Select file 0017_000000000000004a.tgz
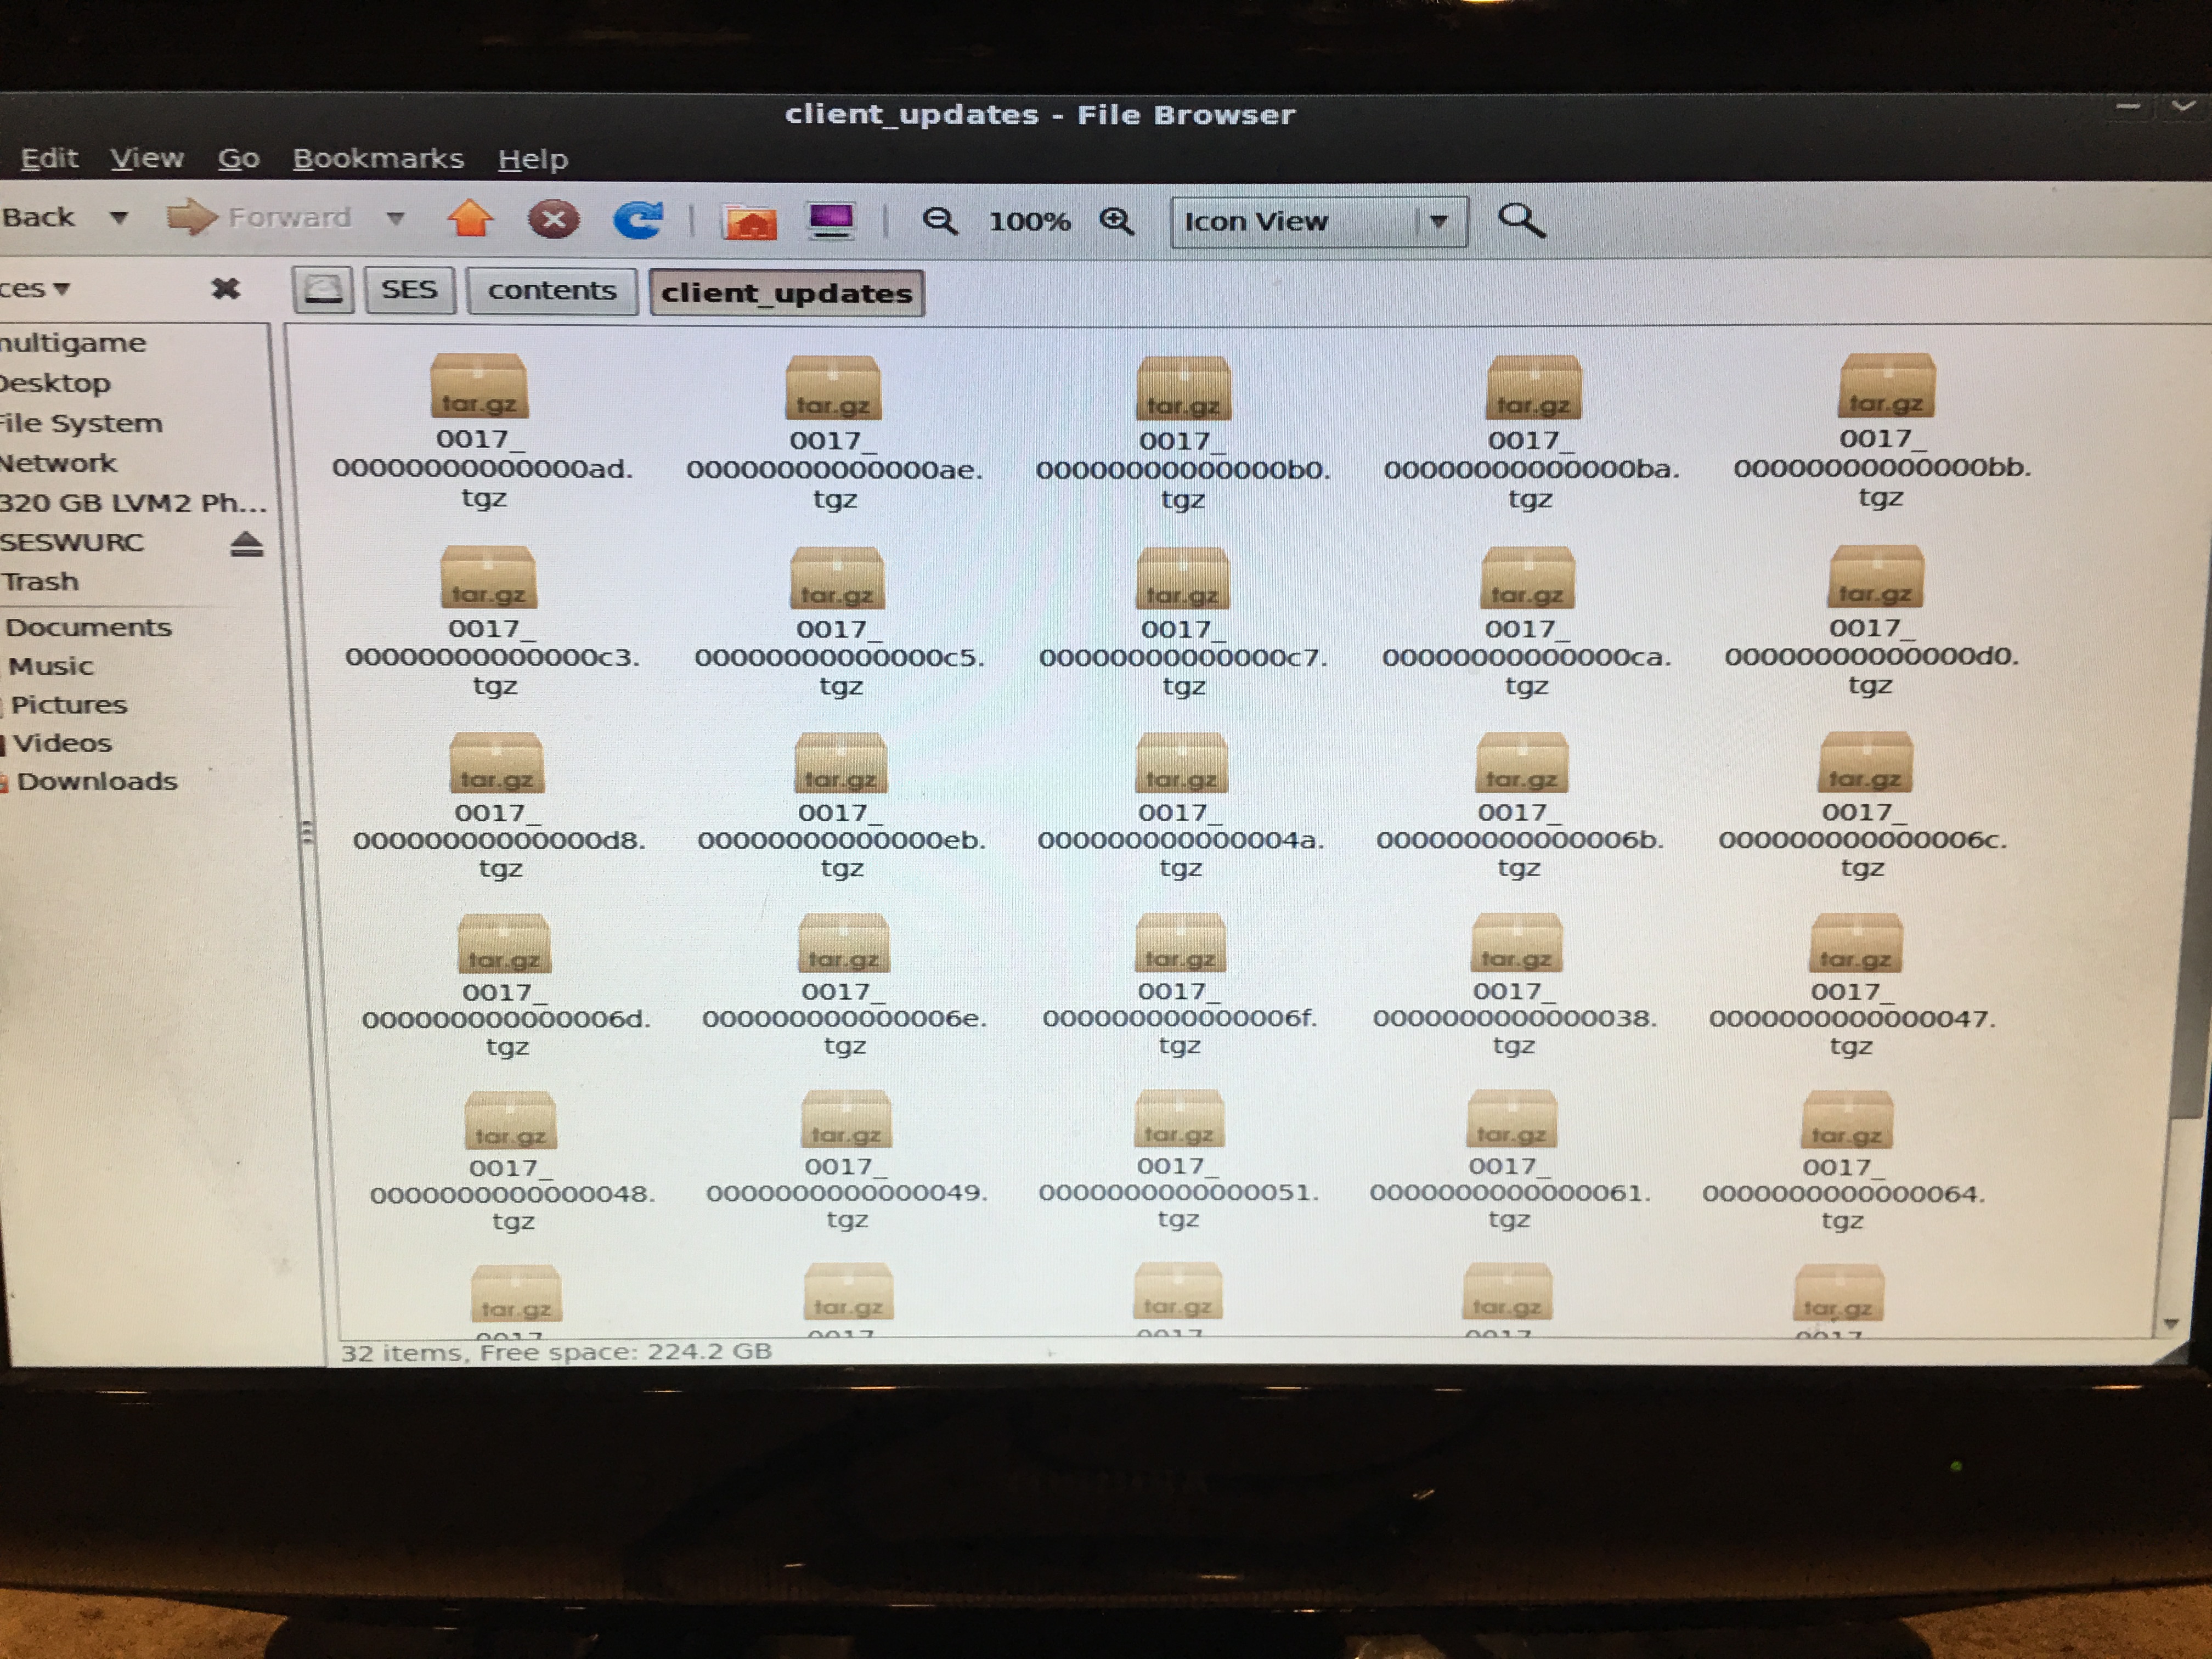 (1181, 806)
